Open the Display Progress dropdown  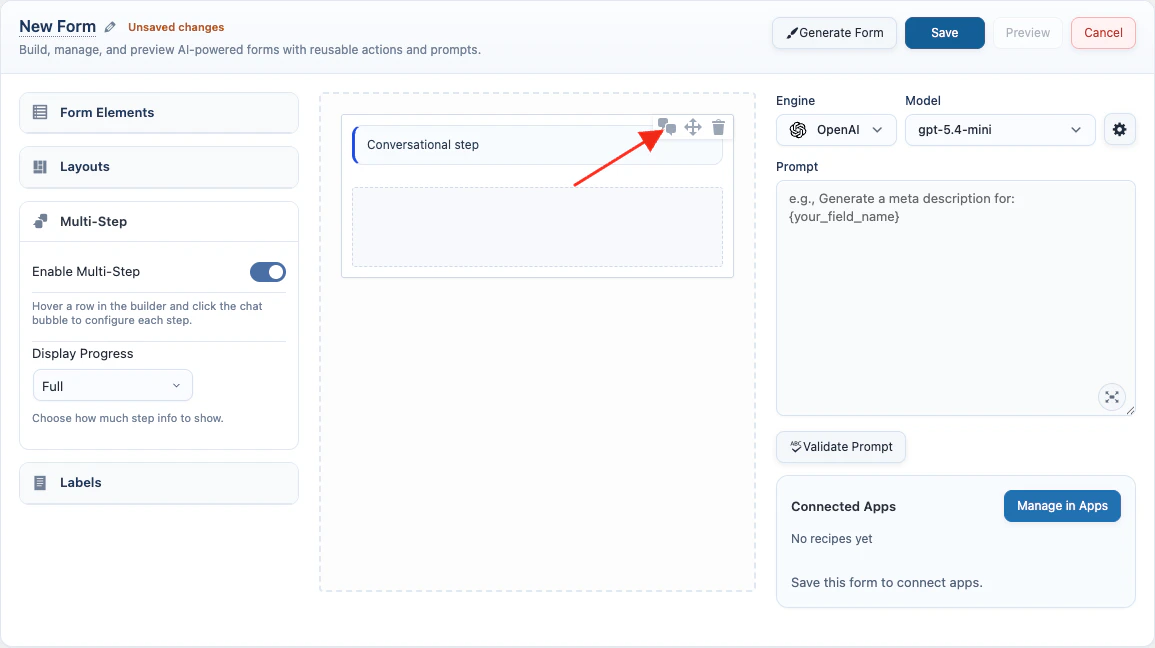(x=112, y=385)
